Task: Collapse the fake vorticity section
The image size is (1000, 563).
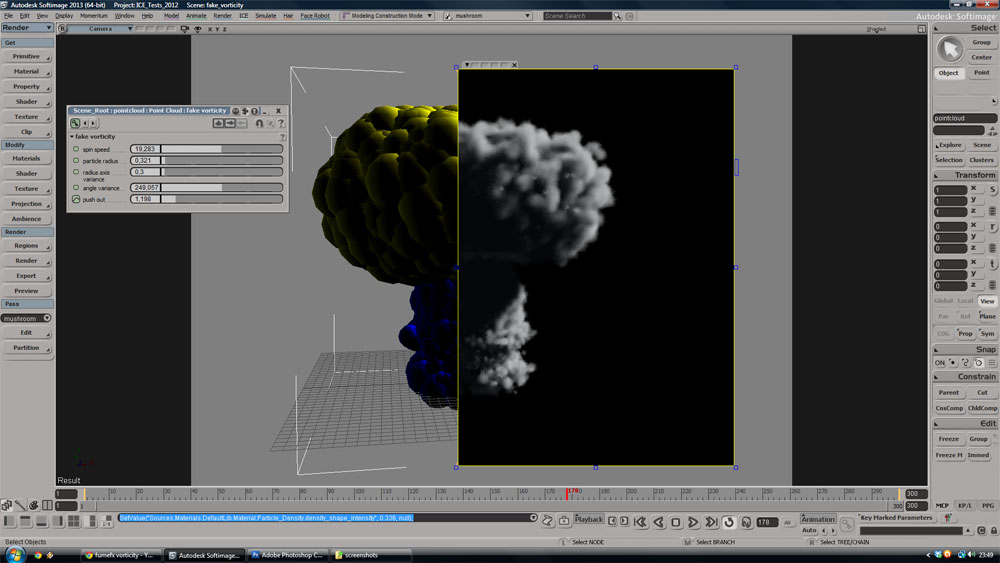Action: click(x=72, y=136)
